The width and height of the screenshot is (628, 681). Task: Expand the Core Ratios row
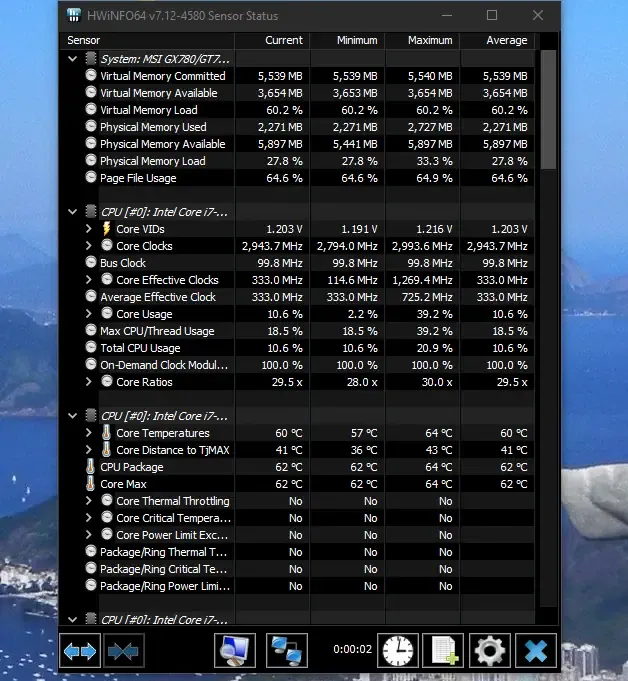tap(89, 382)
